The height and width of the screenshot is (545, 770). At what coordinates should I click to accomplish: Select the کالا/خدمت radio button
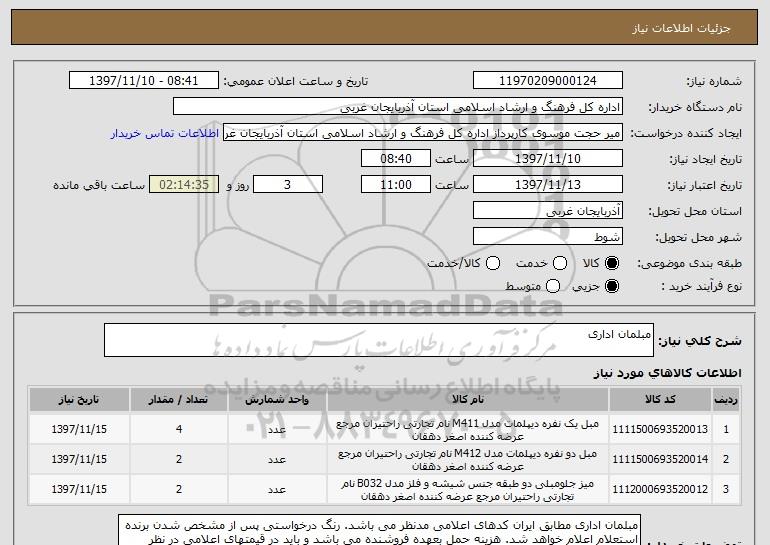pos(493,263)
